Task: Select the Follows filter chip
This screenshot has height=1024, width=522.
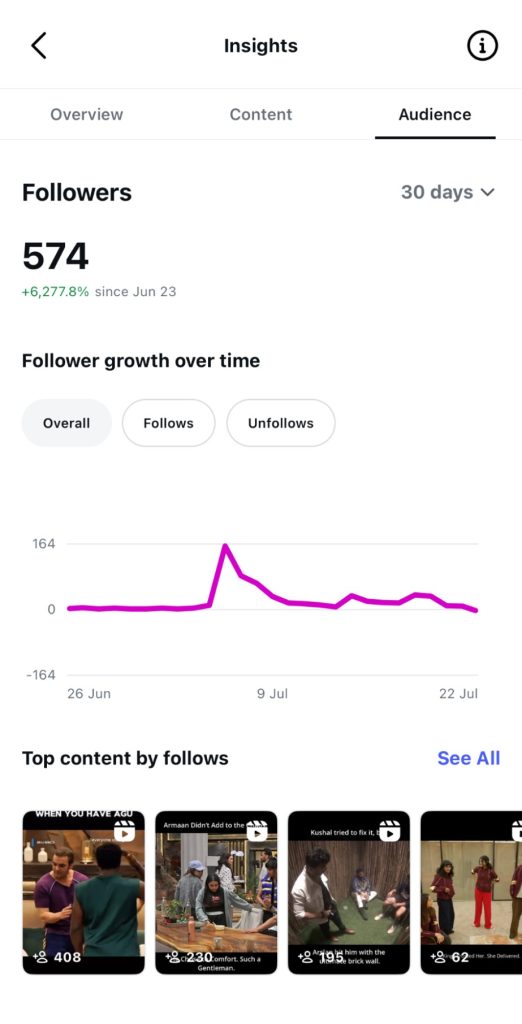Action: coord(169,423)
